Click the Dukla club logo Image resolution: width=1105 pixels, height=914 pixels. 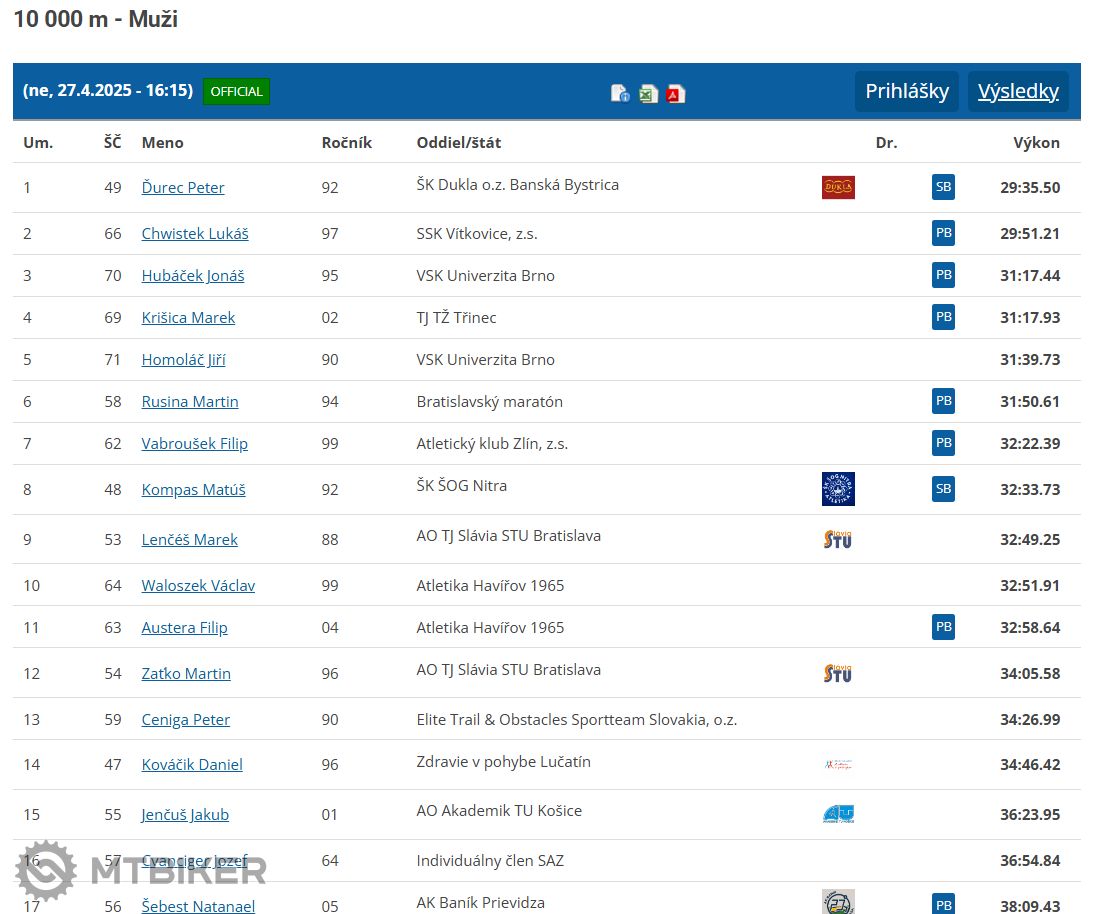pos(838,187)
